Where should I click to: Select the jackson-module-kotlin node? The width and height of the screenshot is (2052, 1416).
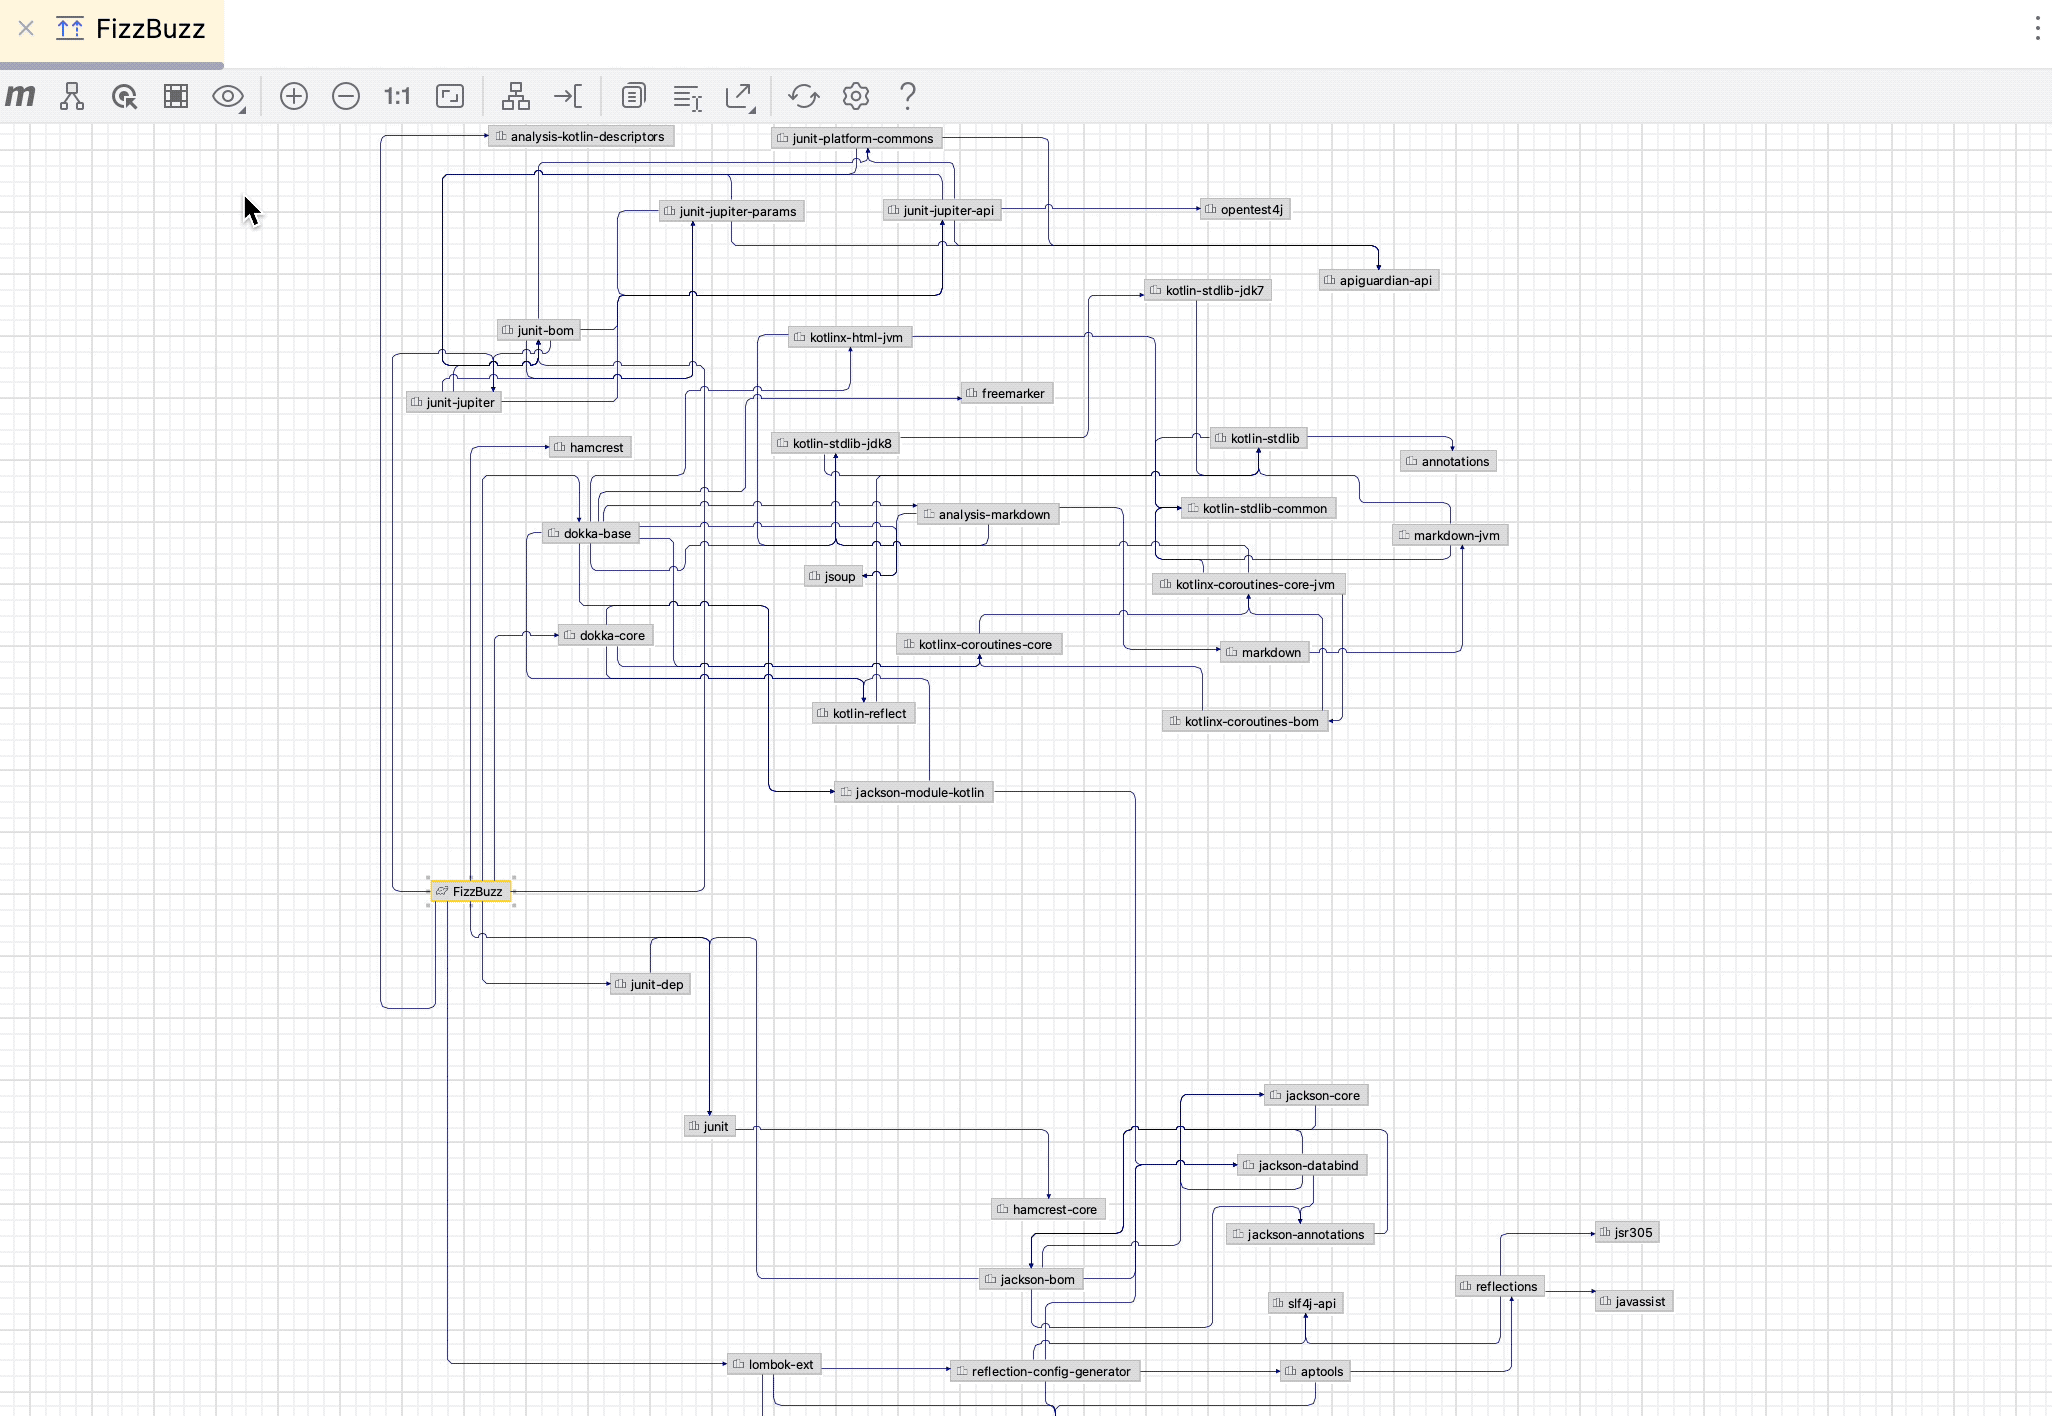pyautogui.click(x=914, y=792)
